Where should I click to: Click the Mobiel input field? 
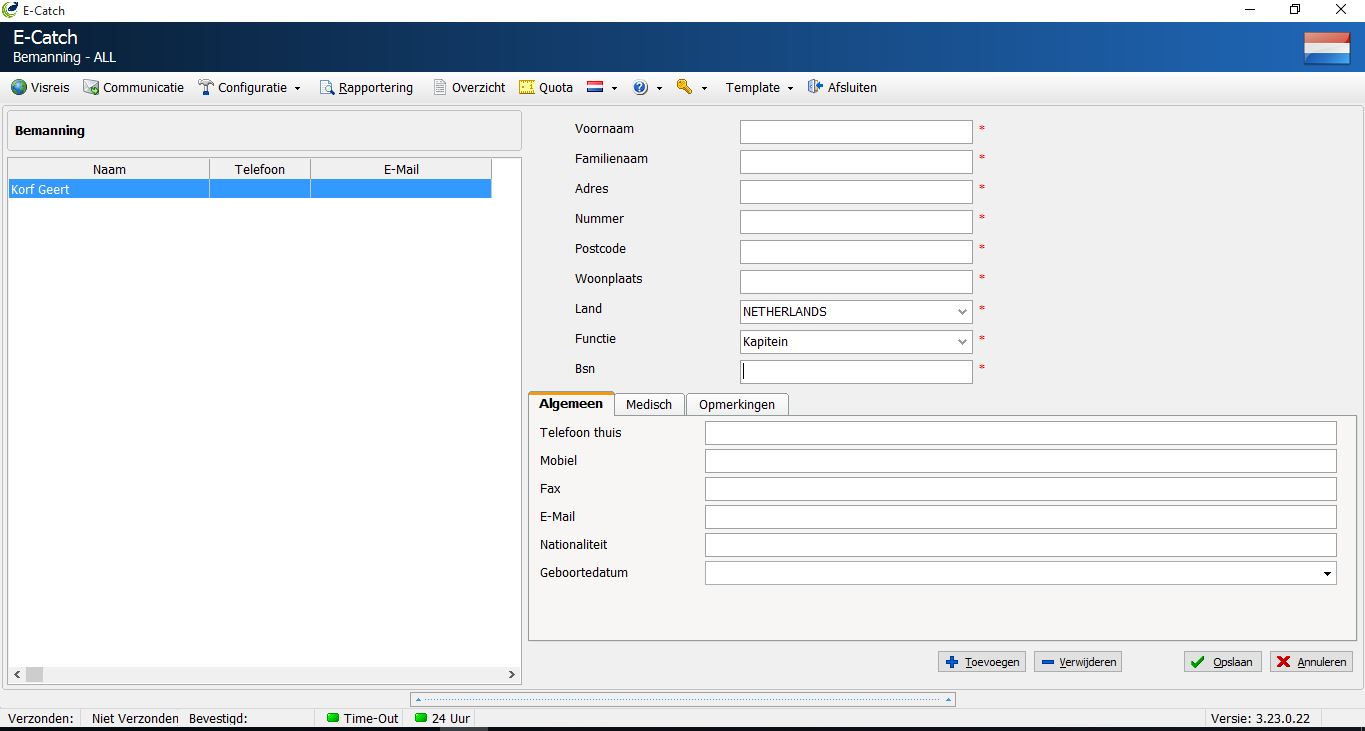[x=1021, y=461]
